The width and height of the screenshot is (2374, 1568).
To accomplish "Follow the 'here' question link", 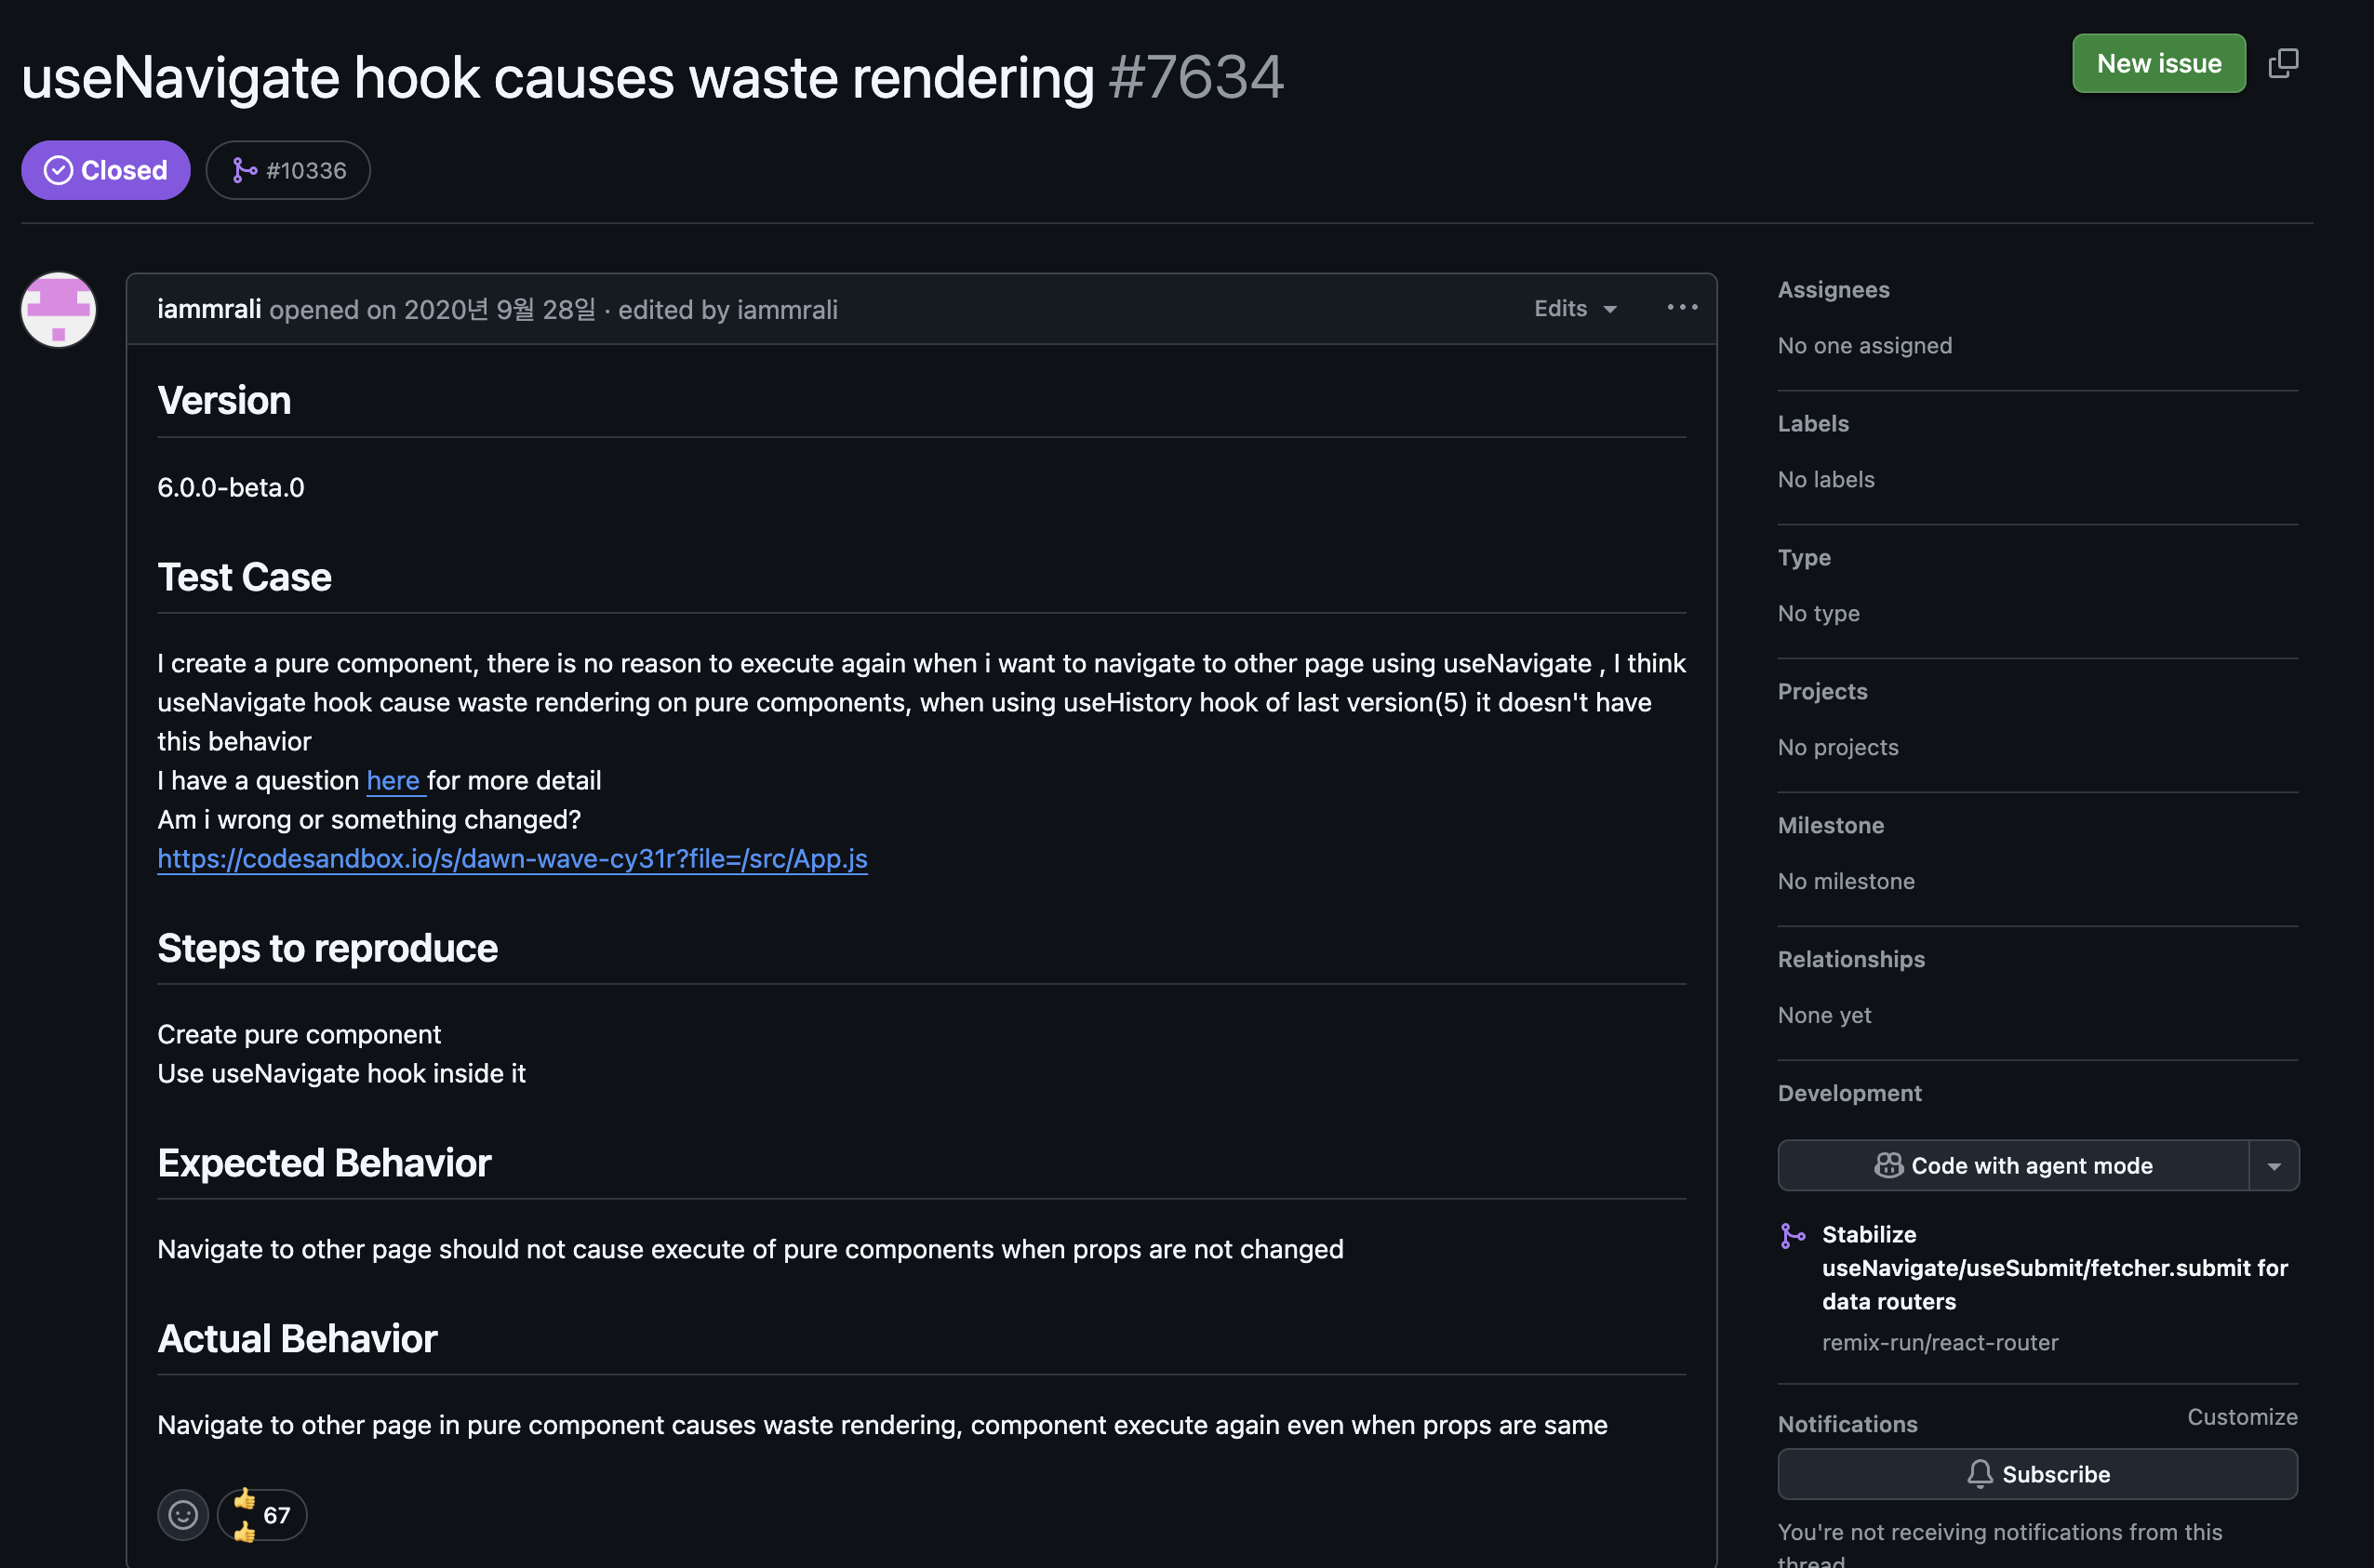I will 393,781.
